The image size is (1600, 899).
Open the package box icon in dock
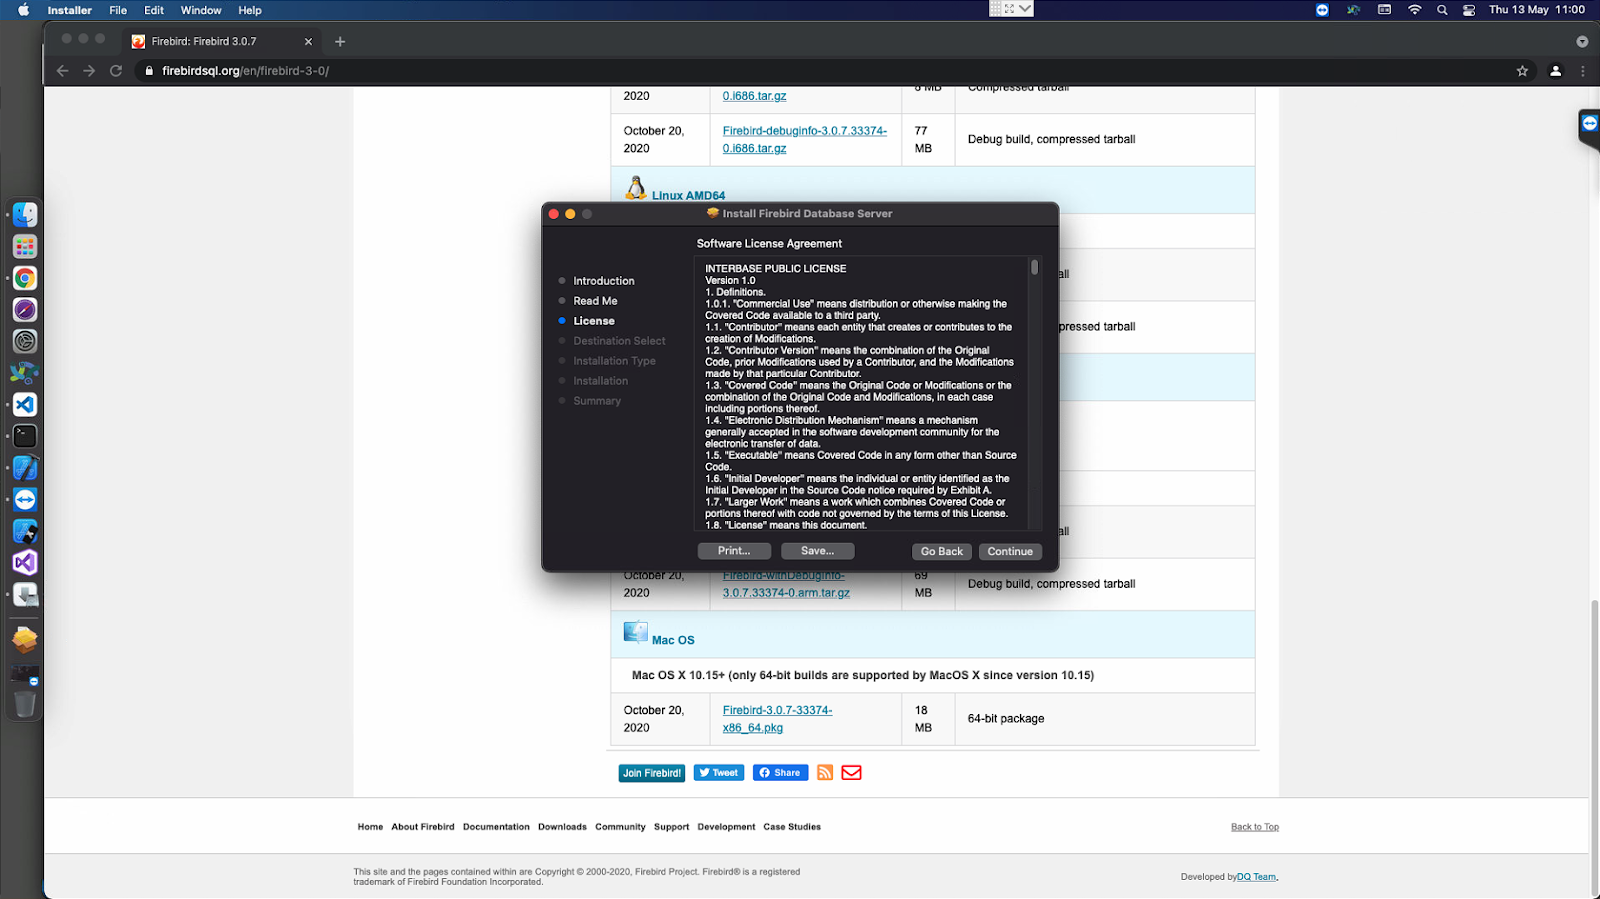coord(25,639)
